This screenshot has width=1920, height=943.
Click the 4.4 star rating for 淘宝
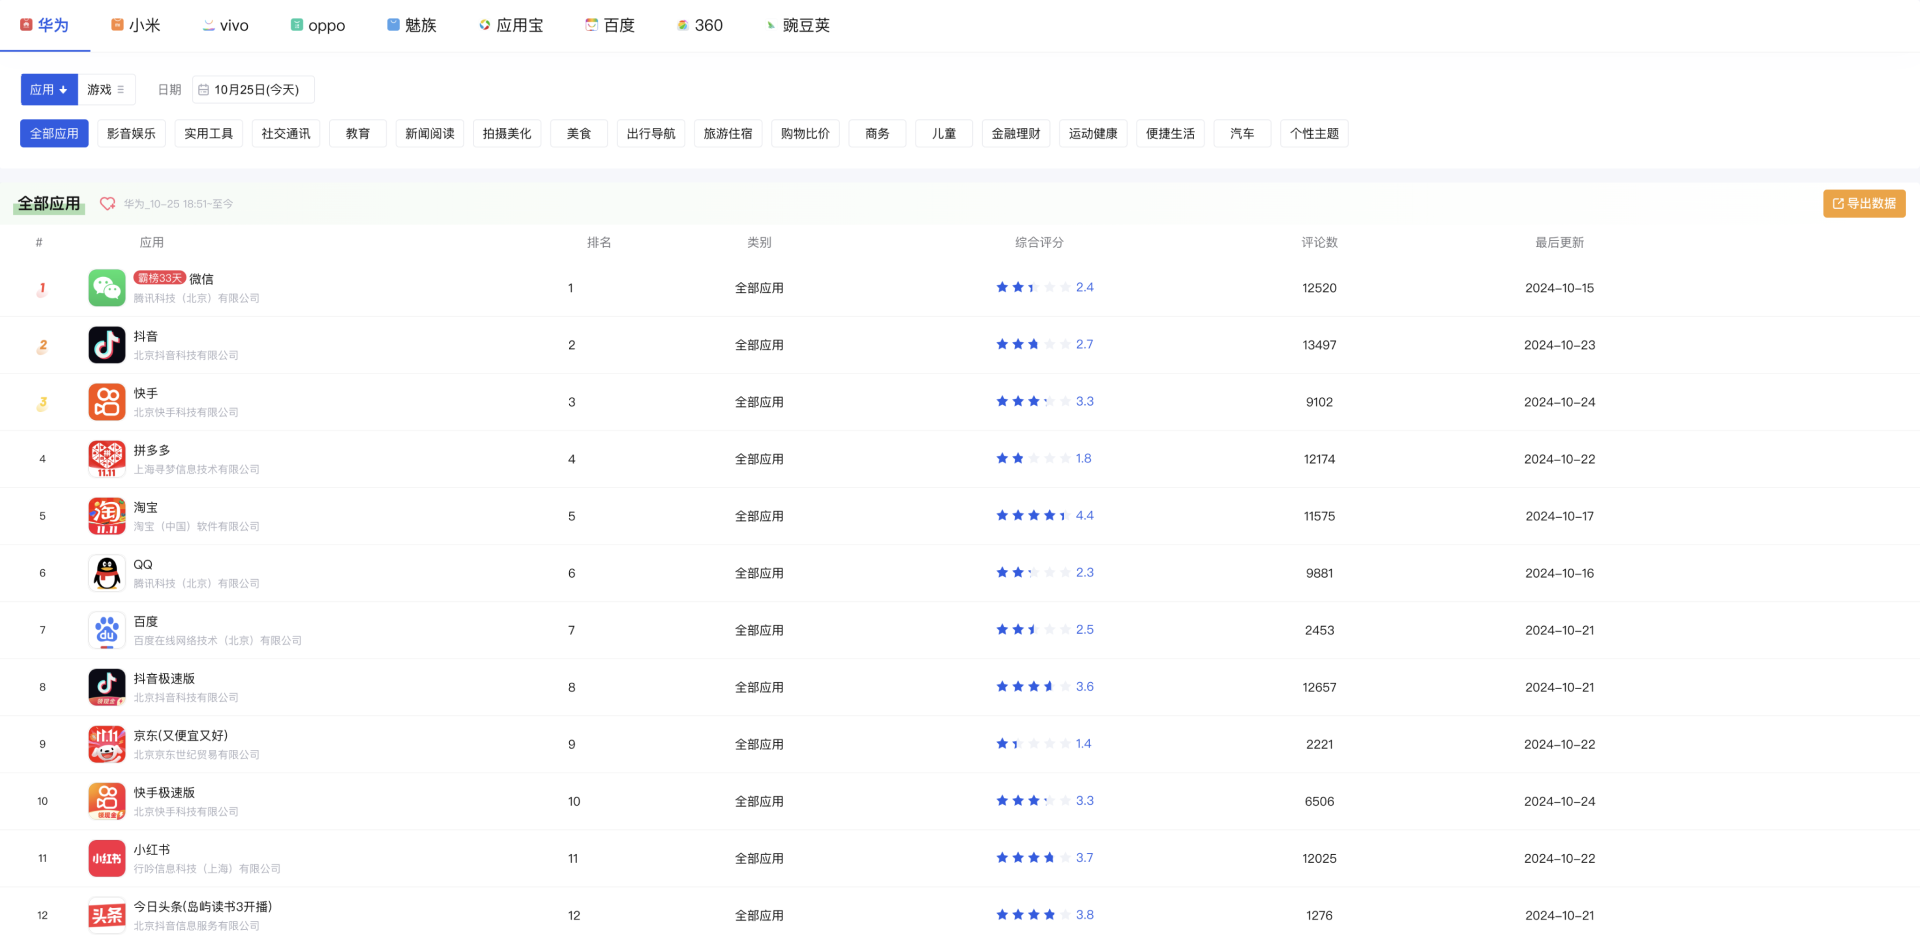click(x=1045, y=516)
